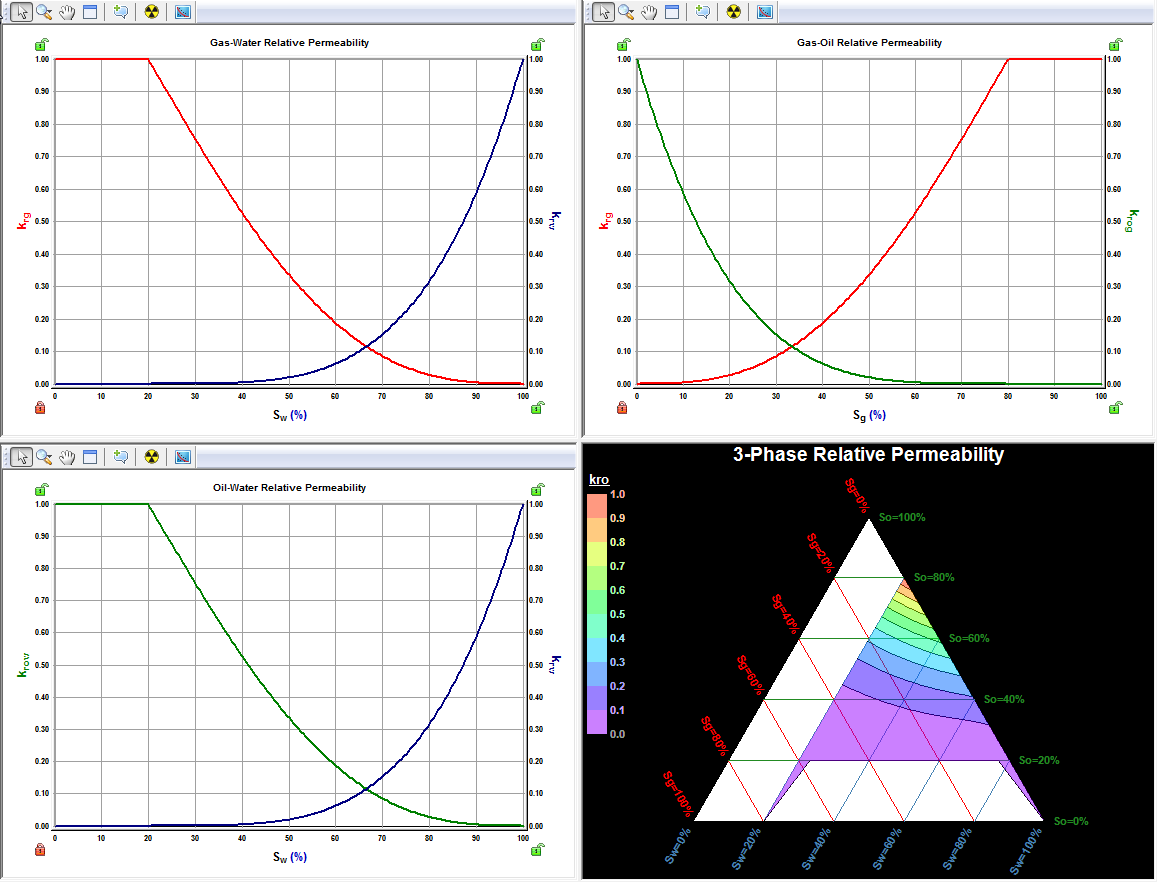Activate the zoom magnifier in Gas-Water toolbar
The image size is (1157, 882).
tap(43, 12)
